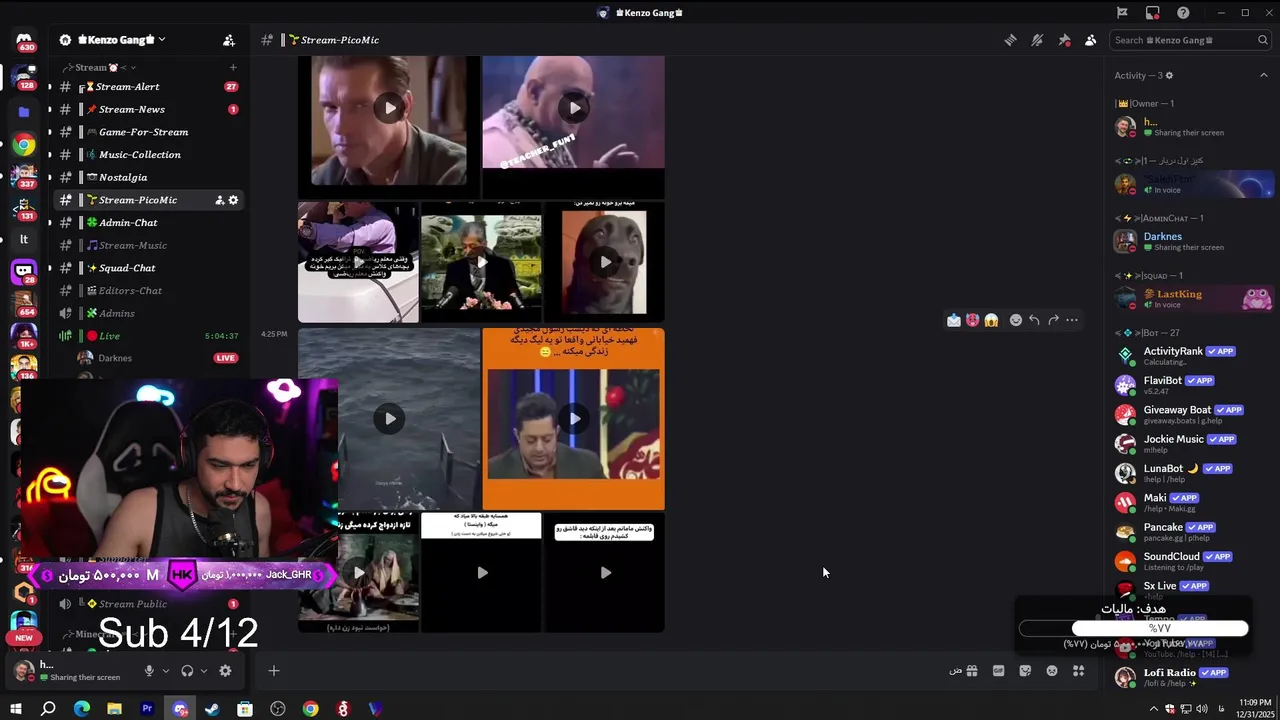Open the Threads icon in channel header
Image resolution: width=1280 pixels, height=720 pixels.
click(x=1010, y=40)
